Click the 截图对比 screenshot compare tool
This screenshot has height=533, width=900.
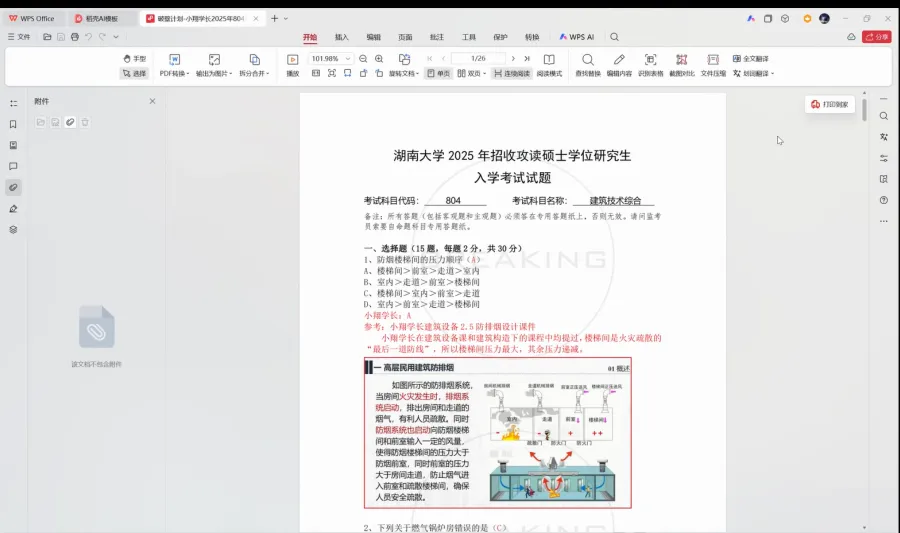pyautogui.click(x=682, y=65)
